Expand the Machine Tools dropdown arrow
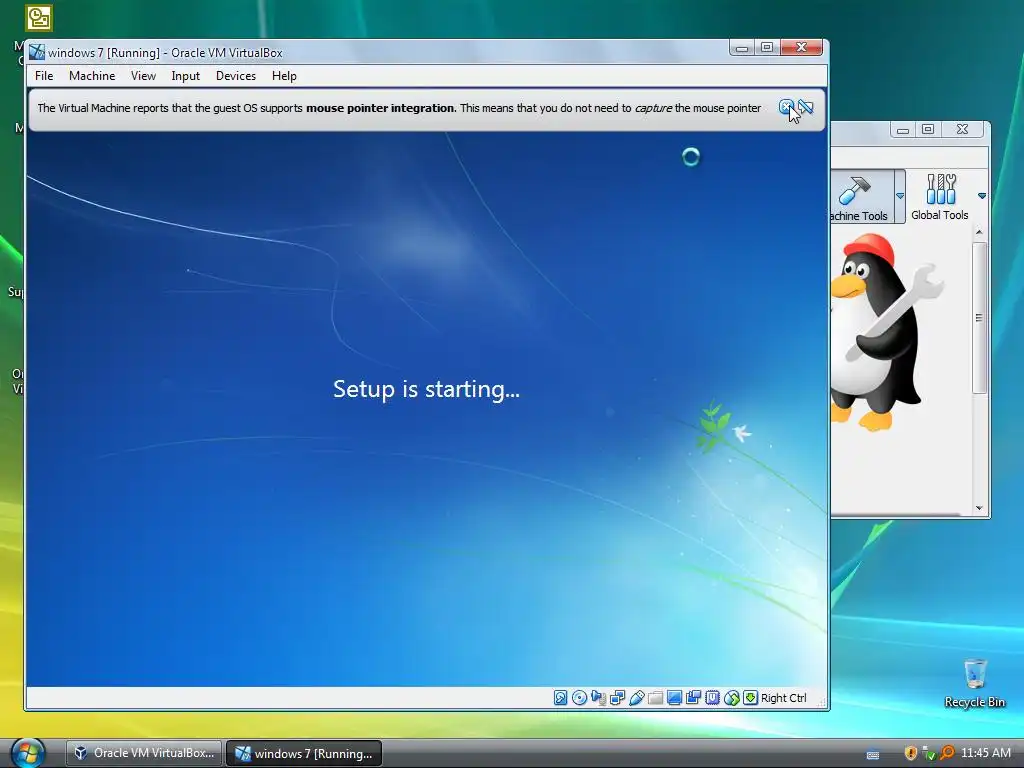The width and height of the screenshot is (1024, 768). (900, 196)
